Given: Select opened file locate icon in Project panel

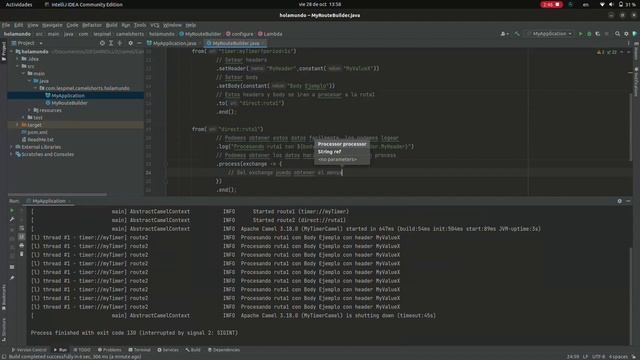Looking at the screenshot, I should [102, 43].
